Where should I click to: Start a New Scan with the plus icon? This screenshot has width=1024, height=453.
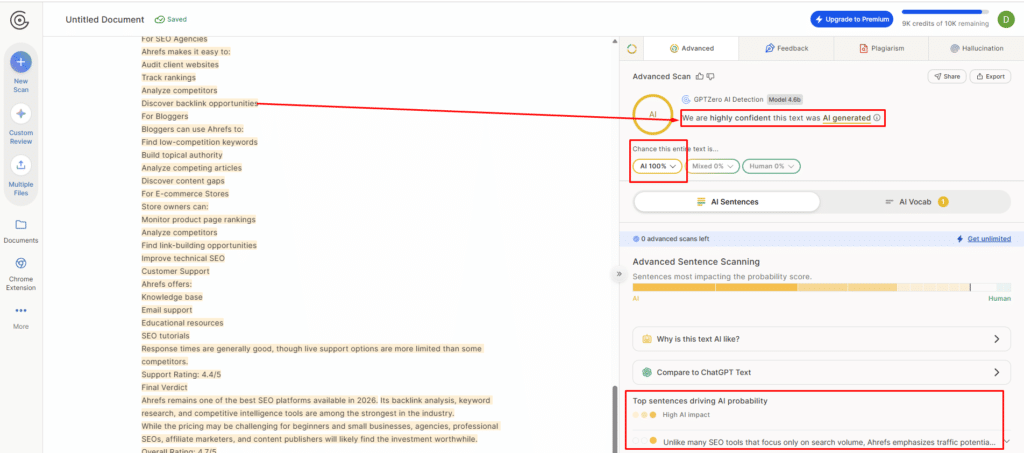(21, 63)
